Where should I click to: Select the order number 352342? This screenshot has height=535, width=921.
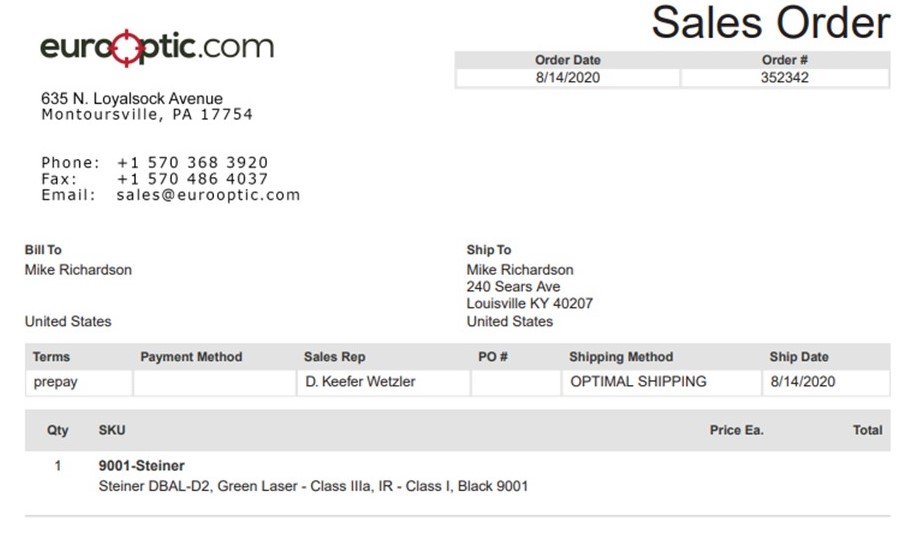coord(785,77)
